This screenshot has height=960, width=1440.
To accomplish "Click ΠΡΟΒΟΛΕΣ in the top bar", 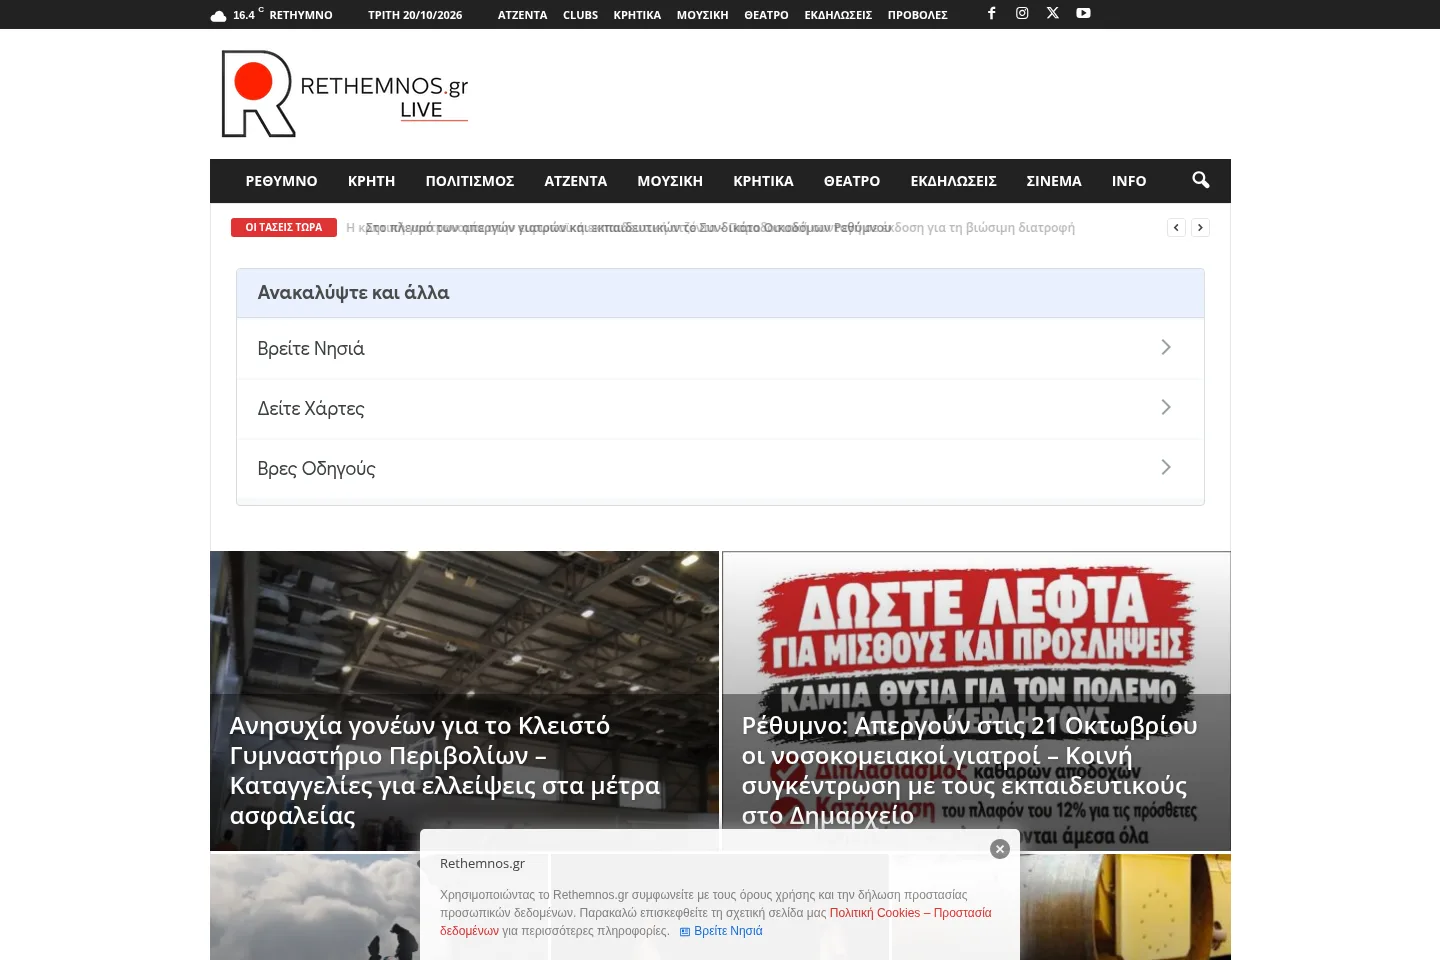I will pos(917,15).
